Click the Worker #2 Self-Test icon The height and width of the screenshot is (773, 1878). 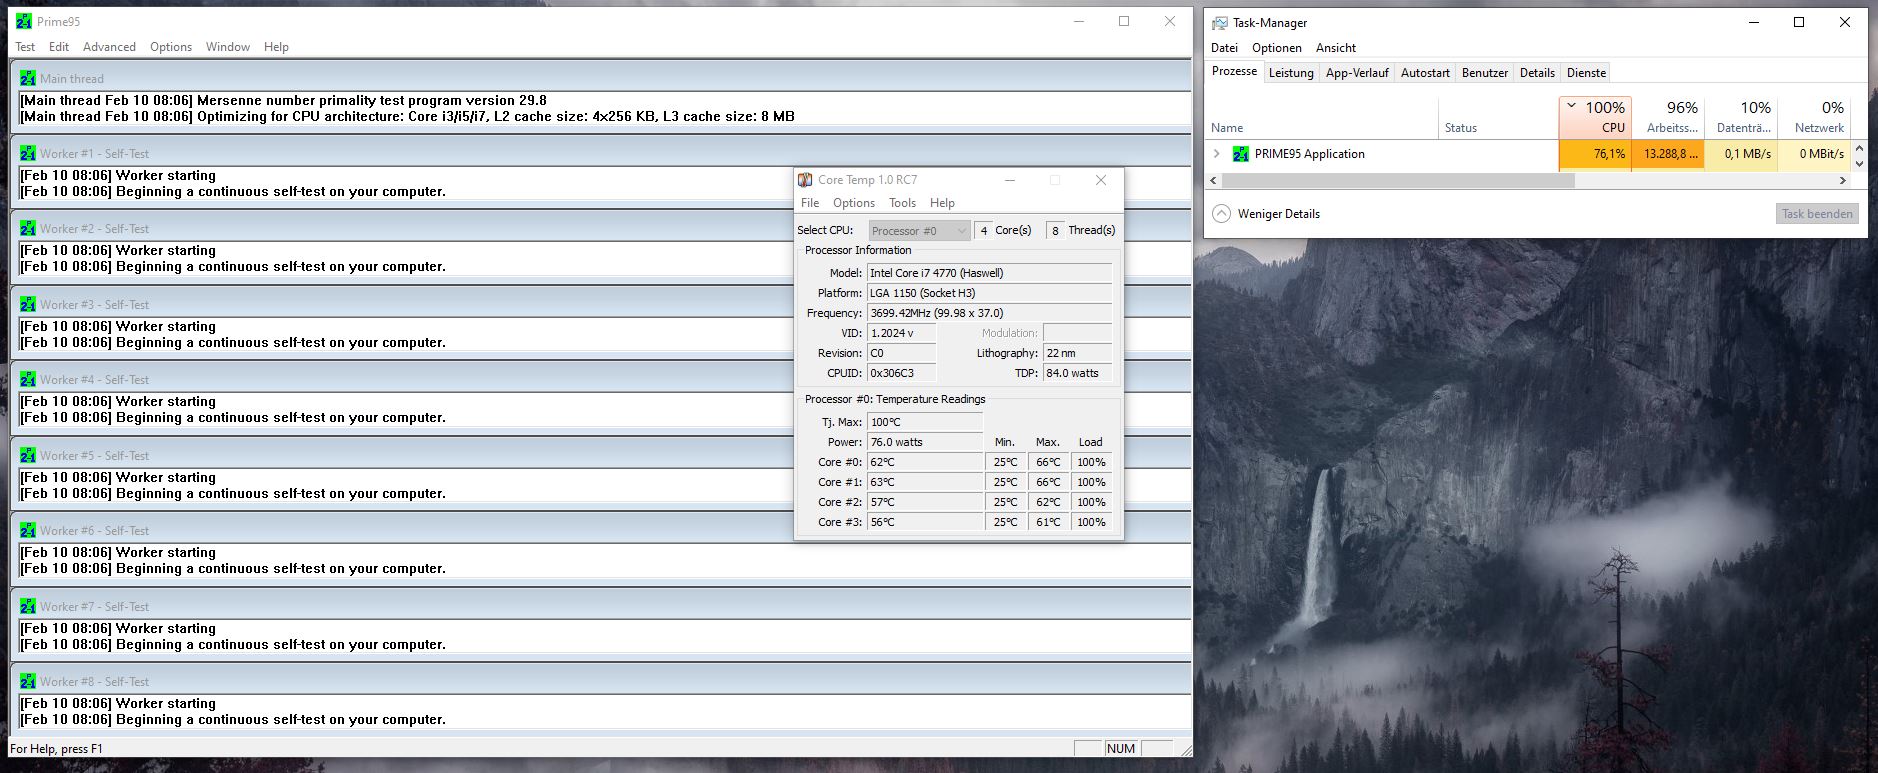click(28, 228)
